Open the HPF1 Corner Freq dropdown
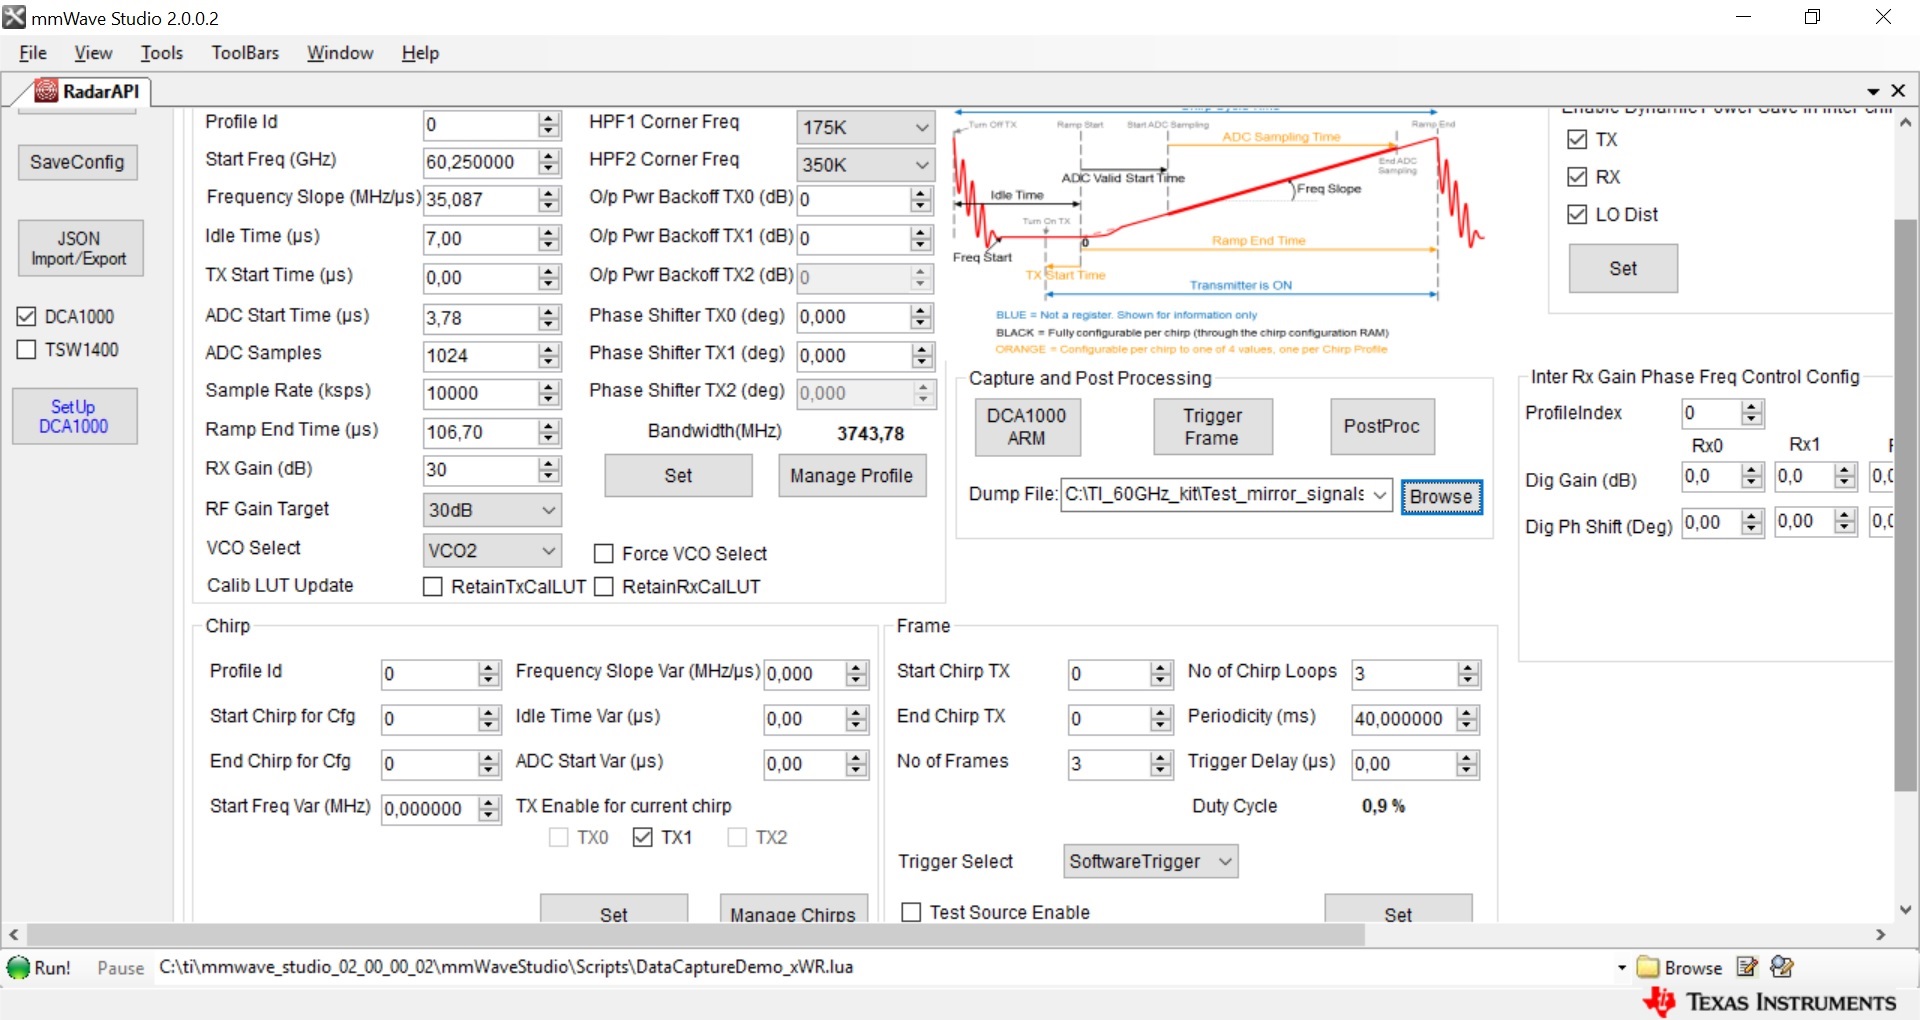This screenshot has height=1020, width=1920. click(x=865, y=127)
